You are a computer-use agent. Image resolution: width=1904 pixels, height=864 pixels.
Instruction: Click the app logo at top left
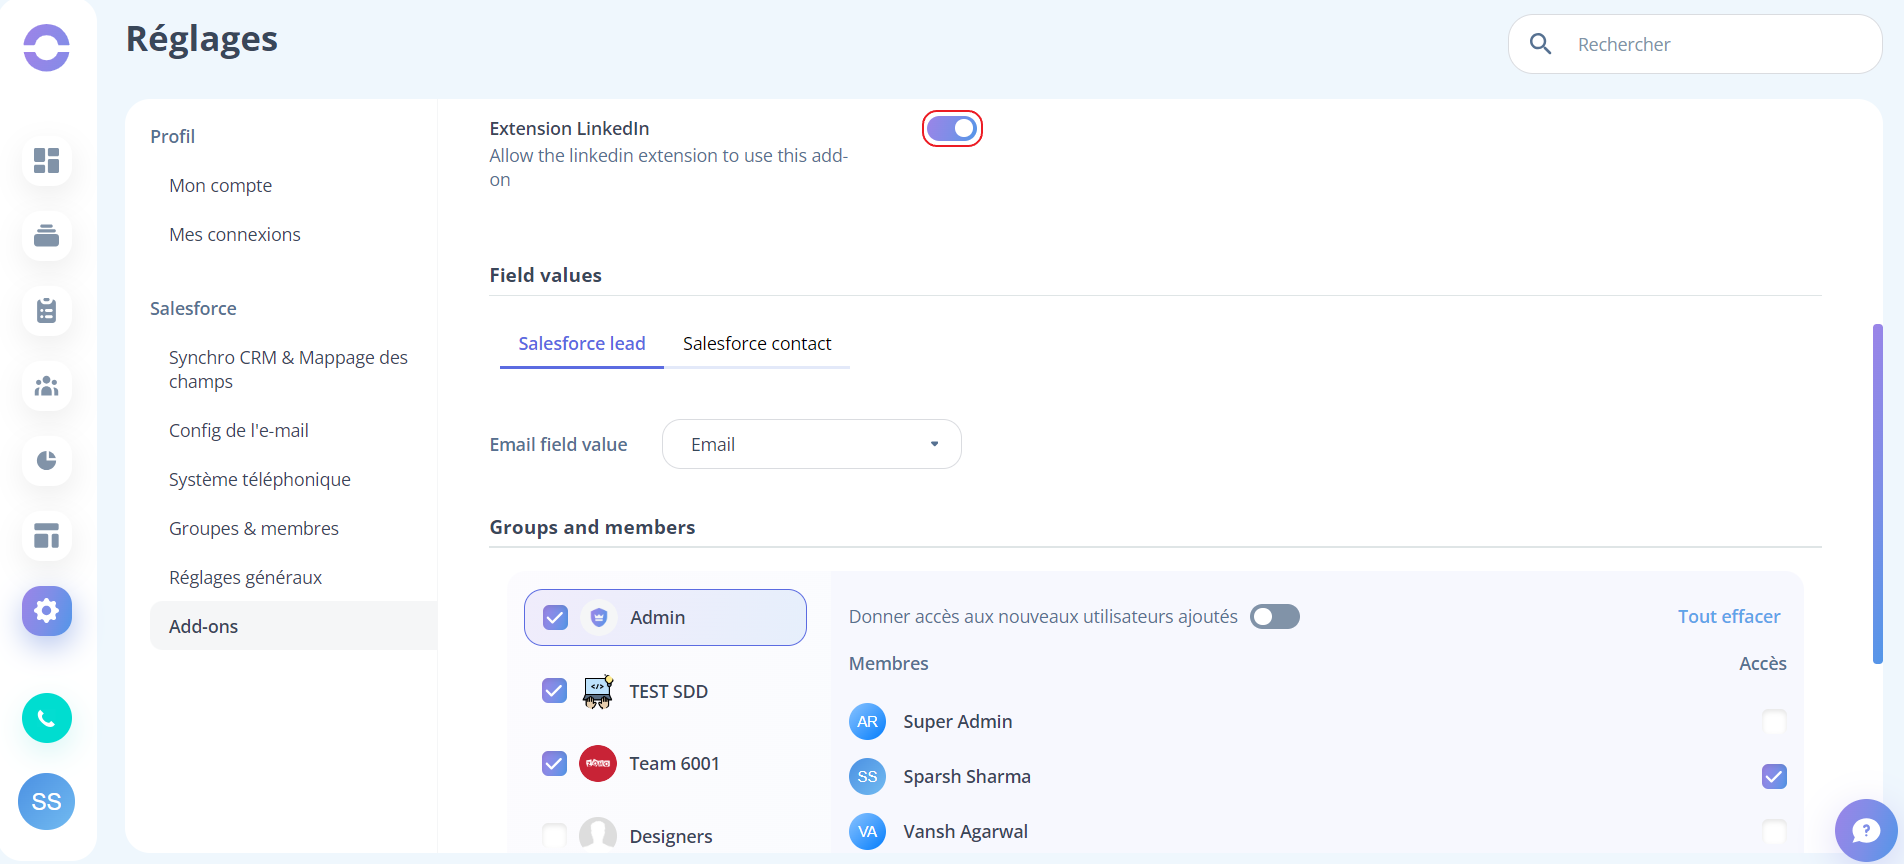coord(46,47)
